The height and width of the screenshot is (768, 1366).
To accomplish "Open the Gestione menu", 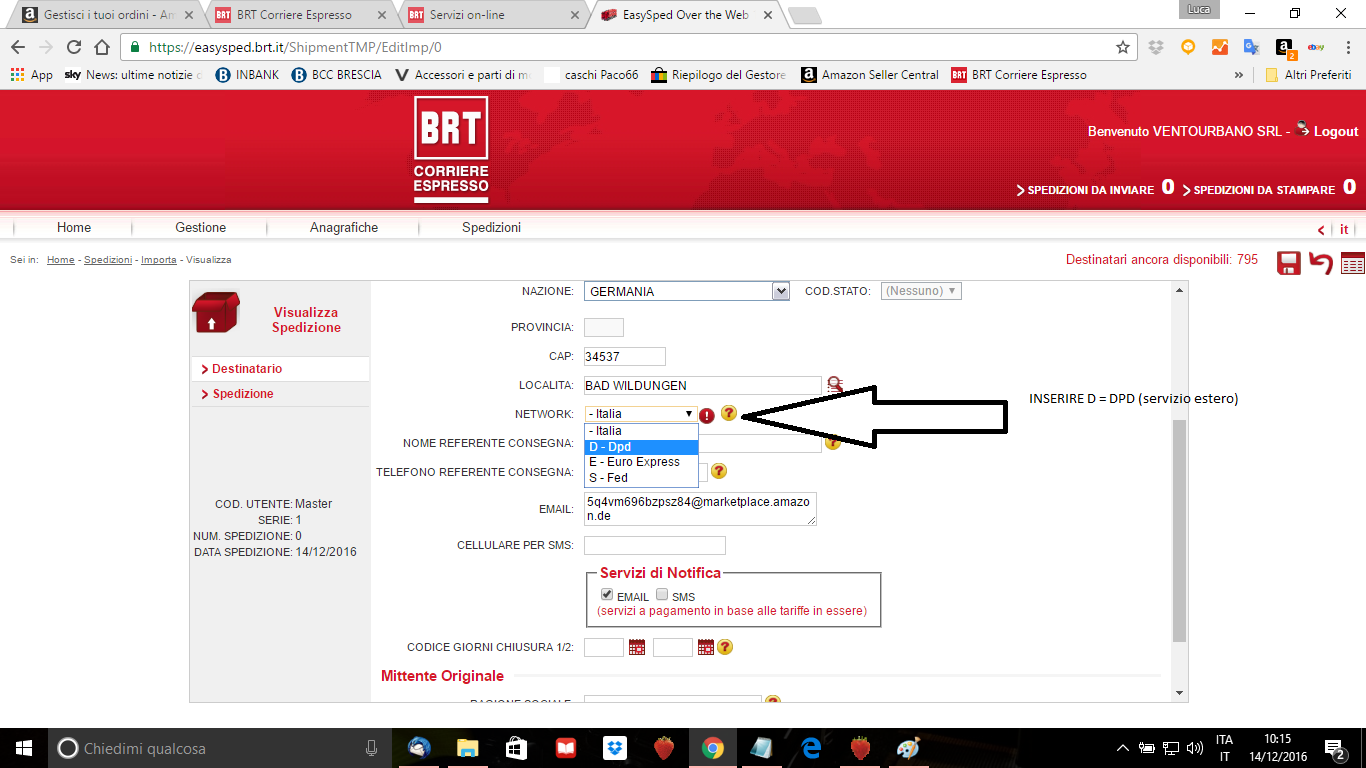I will (x=201, y=228).
